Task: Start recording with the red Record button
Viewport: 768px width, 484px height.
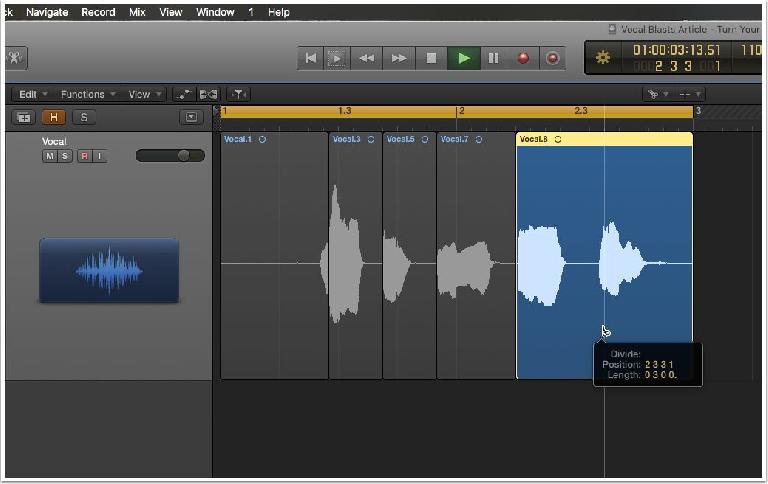Action: coord(523,58)
